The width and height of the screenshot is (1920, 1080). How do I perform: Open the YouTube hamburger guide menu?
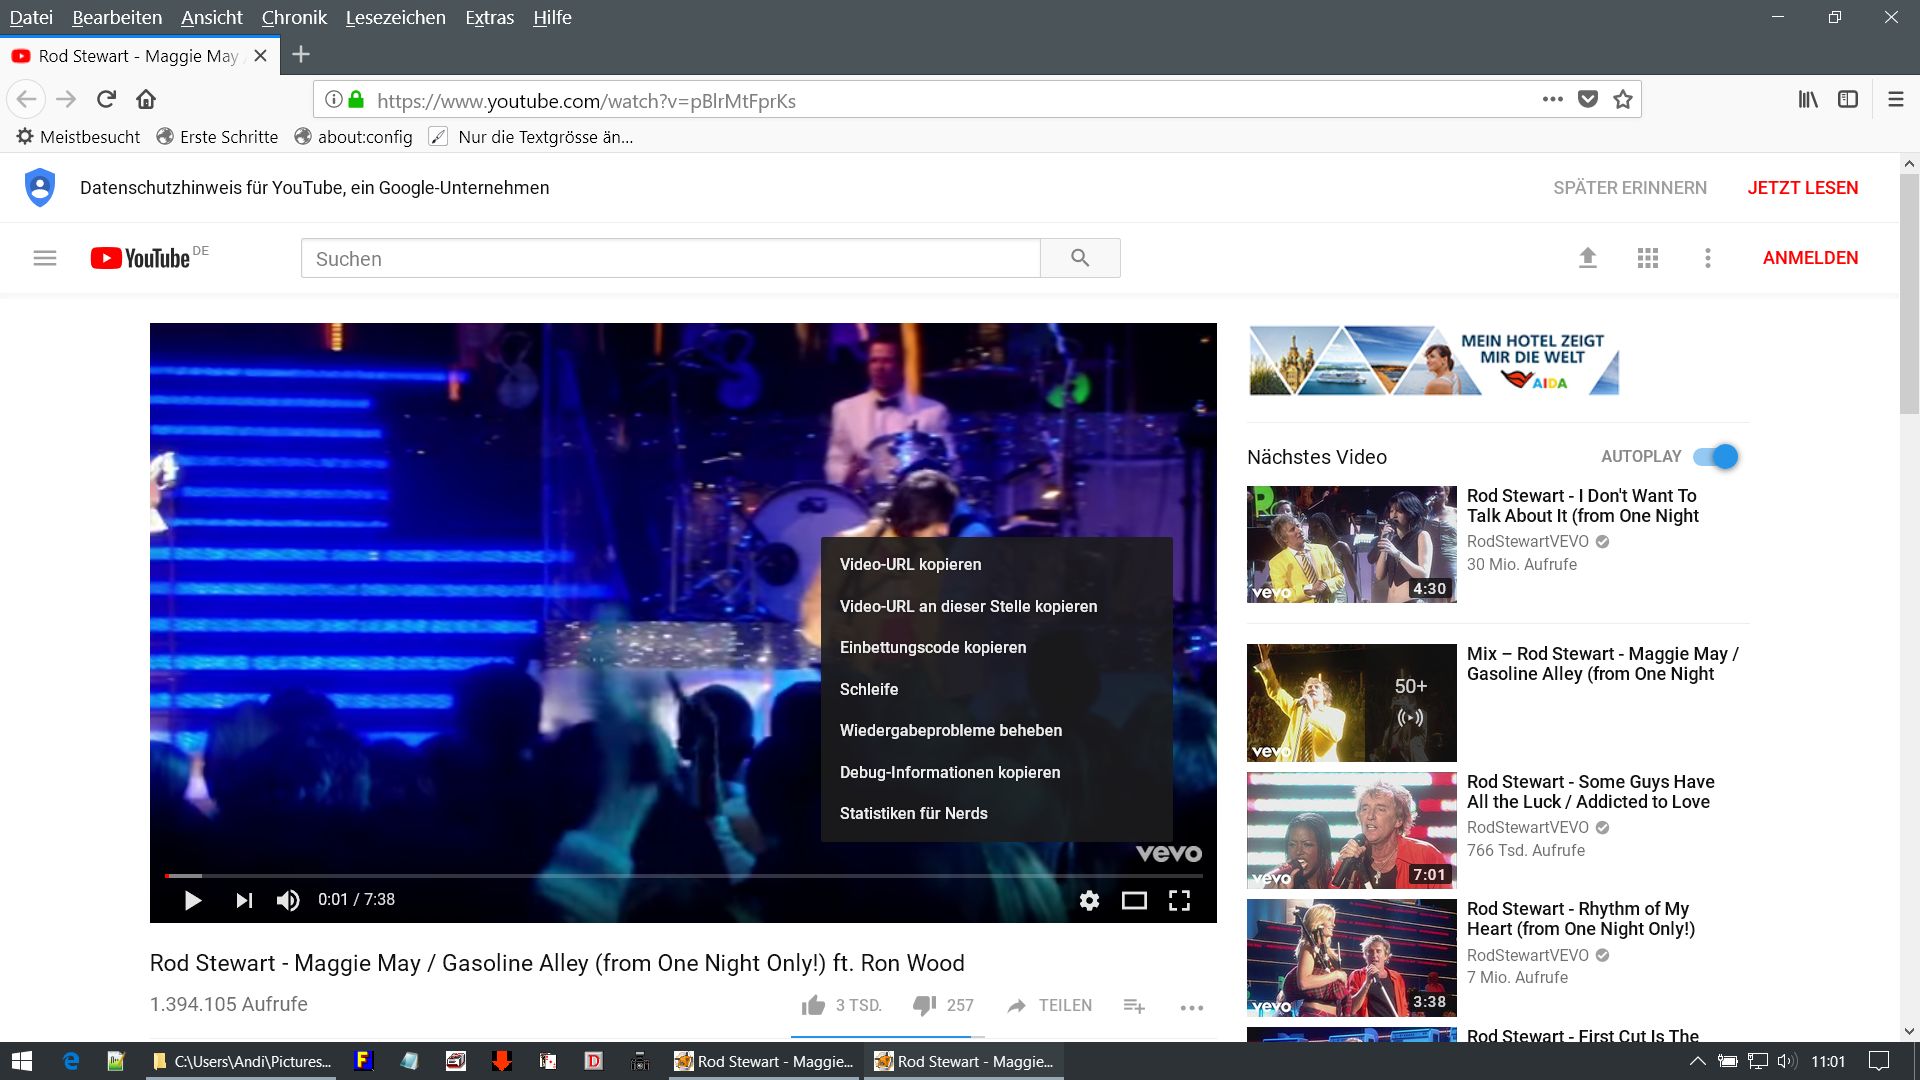[x=45, y=258]
